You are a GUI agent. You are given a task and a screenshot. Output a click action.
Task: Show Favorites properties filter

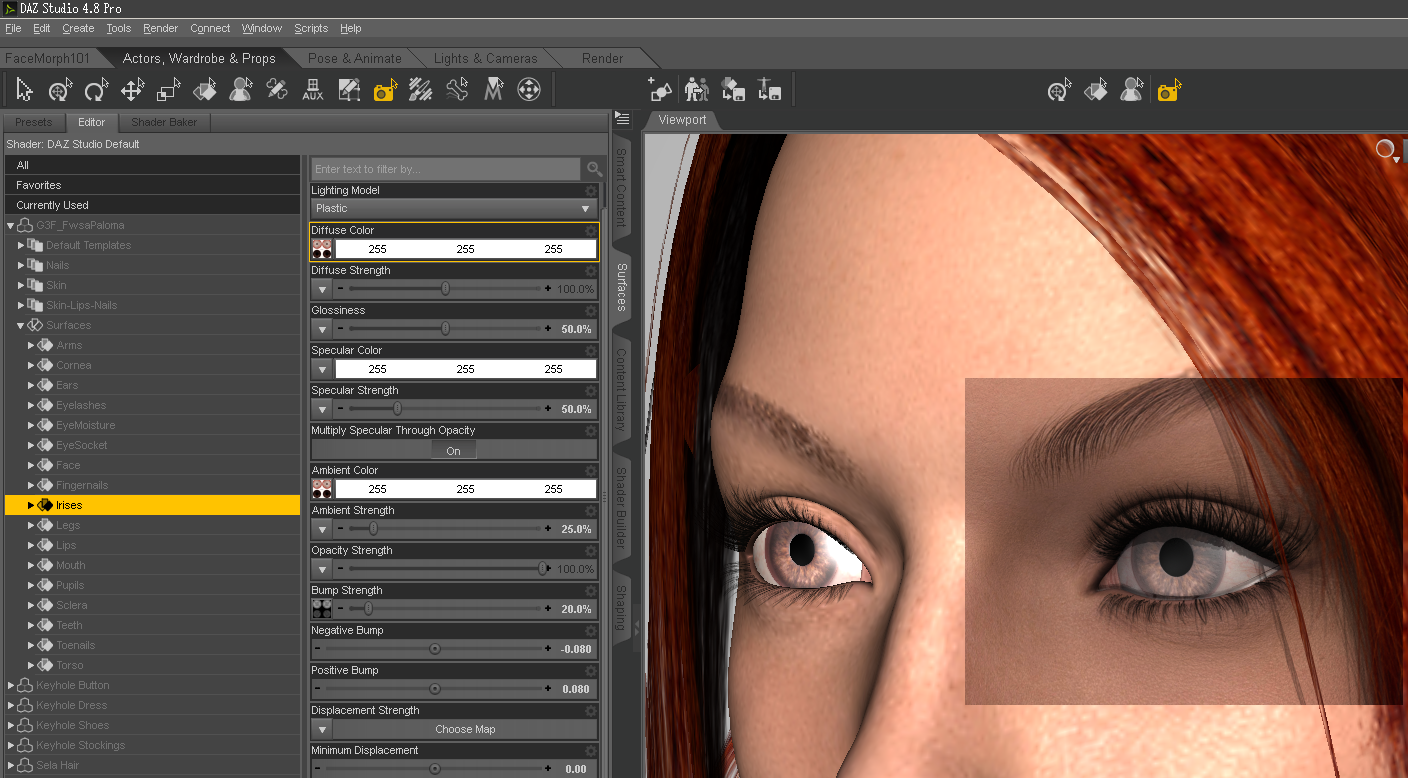(152, 185)
